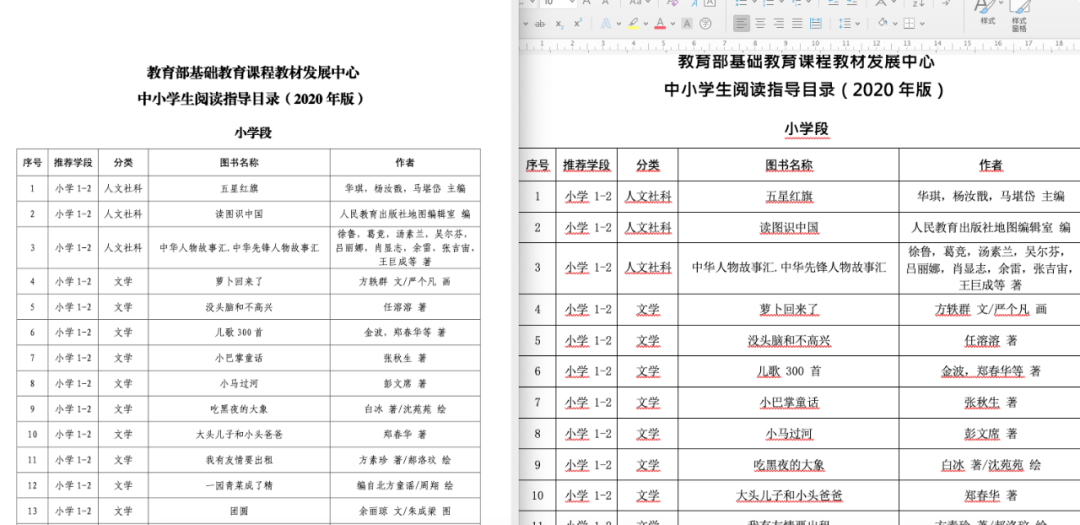Viewport: 1080px width, 525px height.
Task: Toggle strikethrough formatting in Word ribbon
Action: 540,23
